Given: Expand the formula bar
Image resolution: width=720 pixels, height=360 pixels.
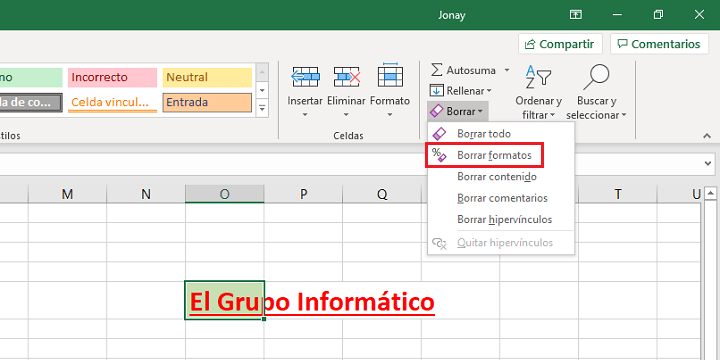Looking at the screenshot, I should click(x=709, y=163).
